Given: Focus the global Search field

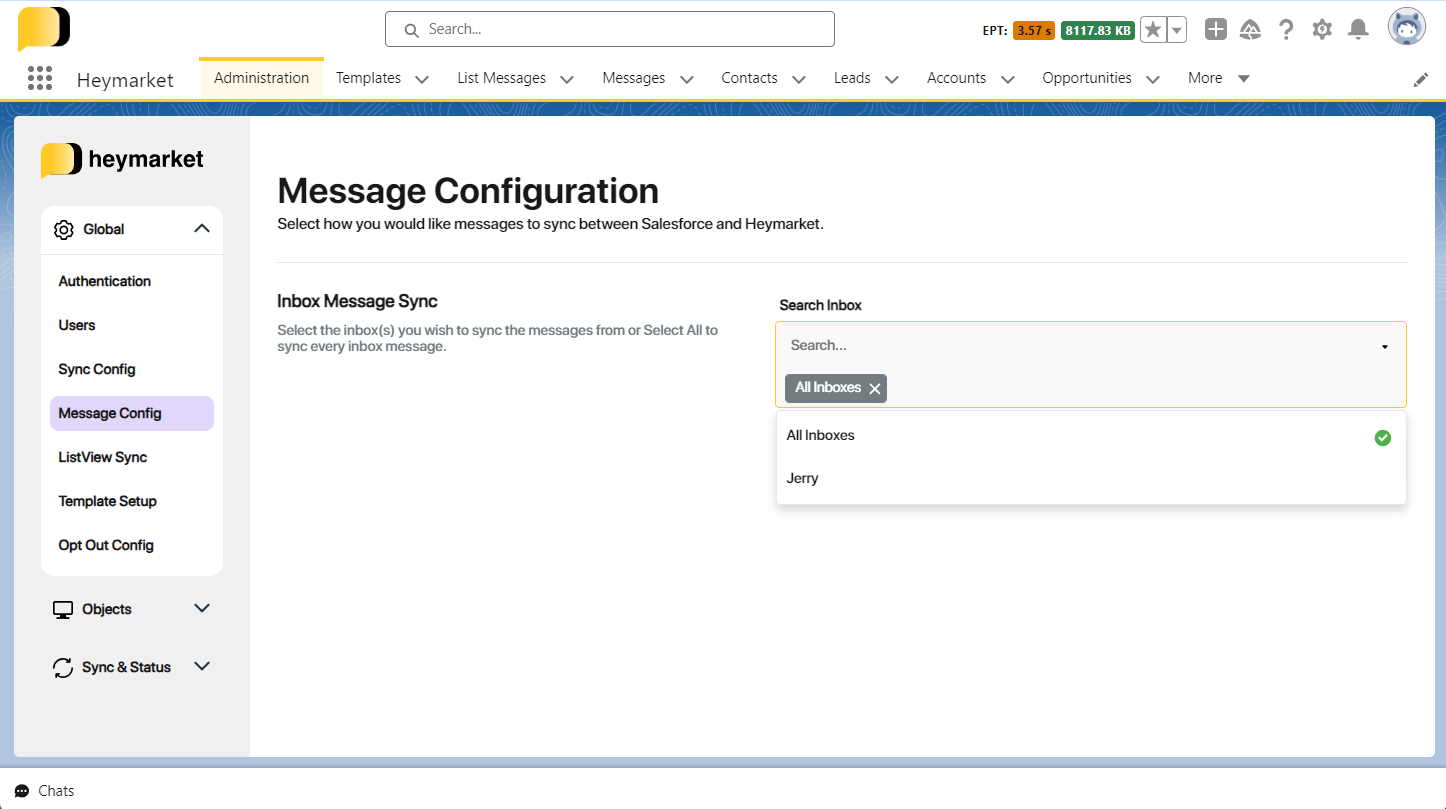Looking at the screenshot, I should click(x=610, y=29).
